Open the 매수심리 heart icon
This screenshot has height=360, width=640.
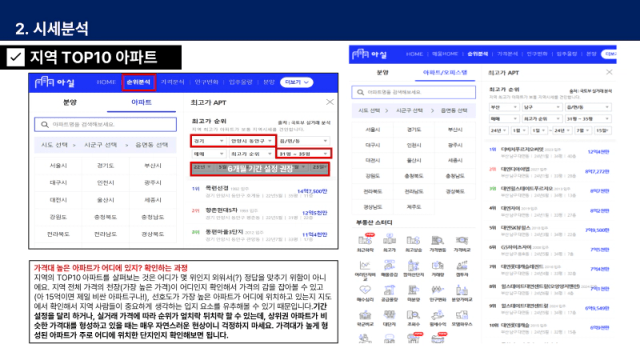click(365, 293)
